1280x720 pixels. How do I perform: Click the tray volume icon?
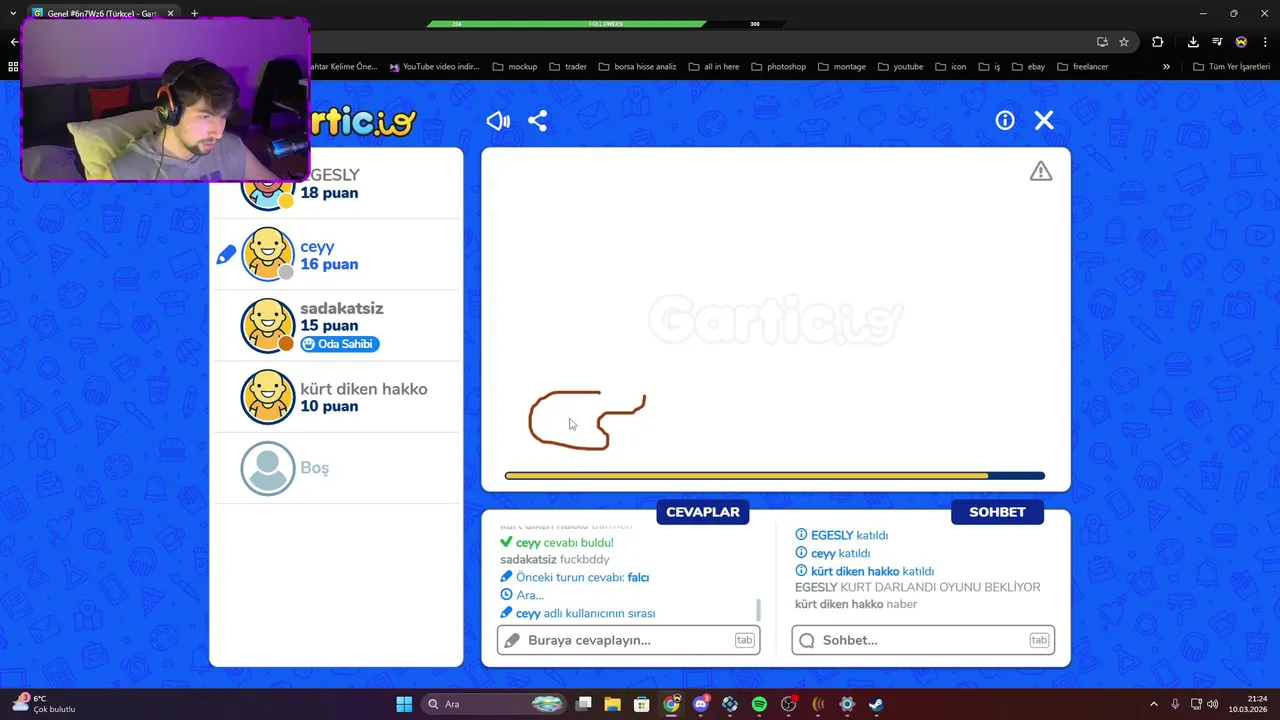point(1213,704)
